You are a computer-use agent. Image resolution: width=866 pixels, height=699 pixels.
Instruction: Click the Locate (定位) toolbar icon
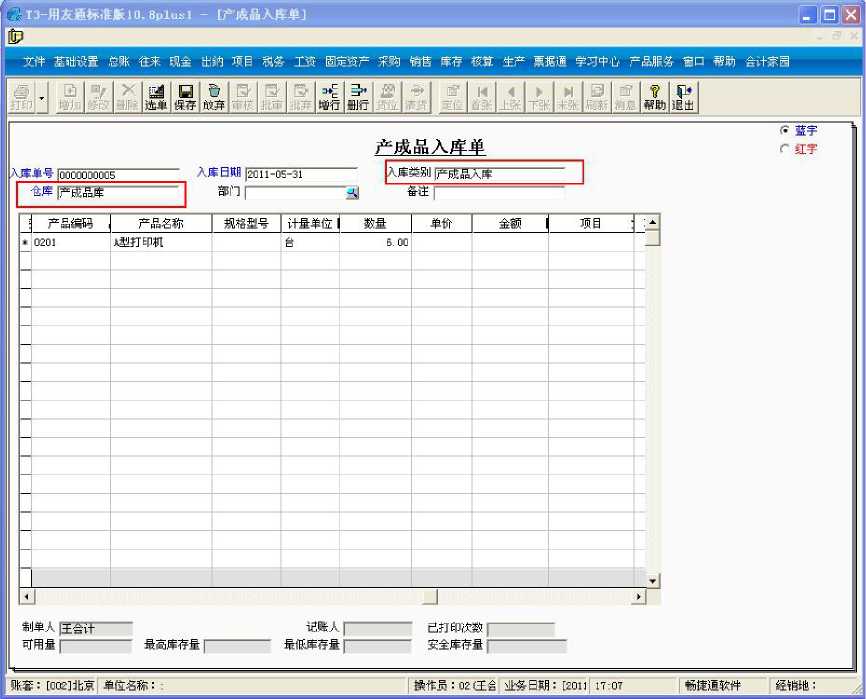tap(452, 97)
